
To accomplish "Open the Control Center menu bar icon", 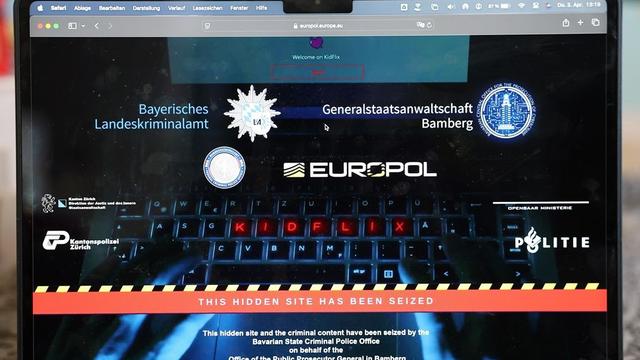I will coord(536,6).
